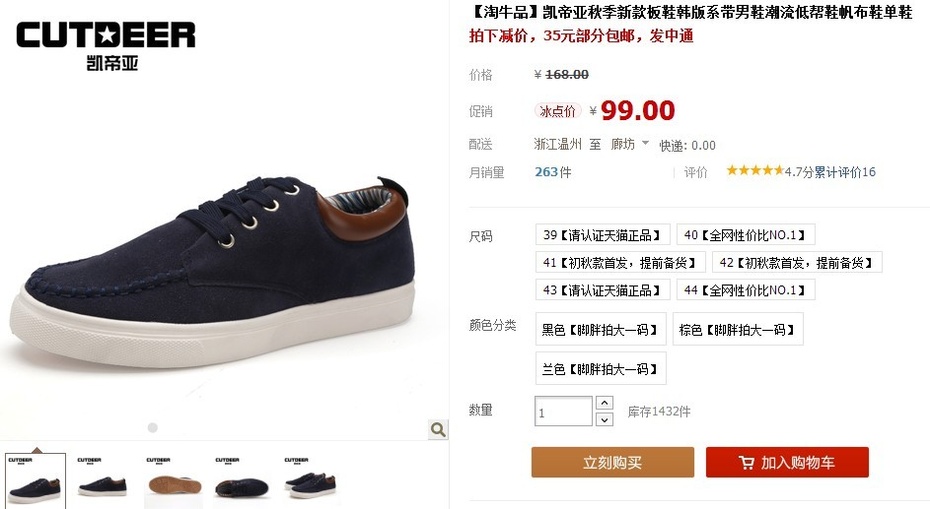930x509 pixels.
Task: Click the CUTDEER brand logo
Action: click(106, 46)
